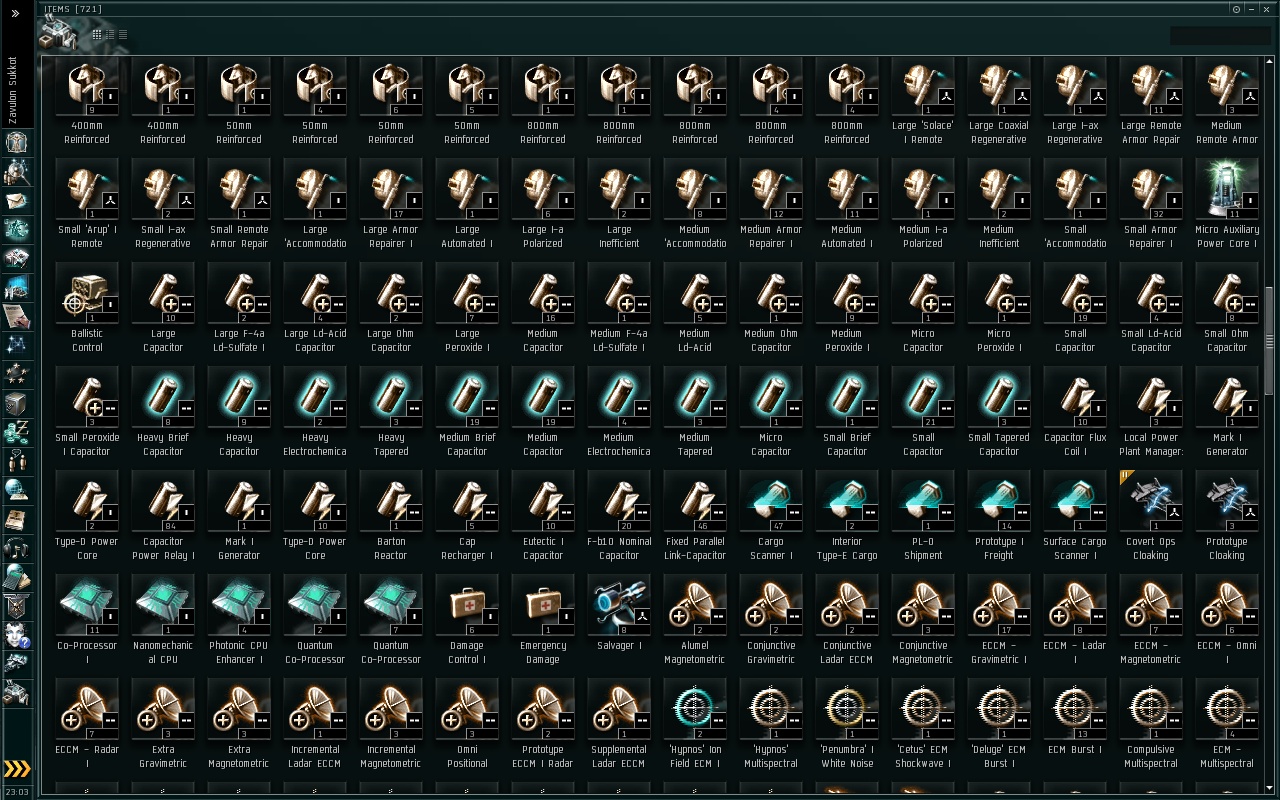Select the Capacitor Power Relay I item
The width and height of the screenshot is (1280, 800).
(163, 517)
